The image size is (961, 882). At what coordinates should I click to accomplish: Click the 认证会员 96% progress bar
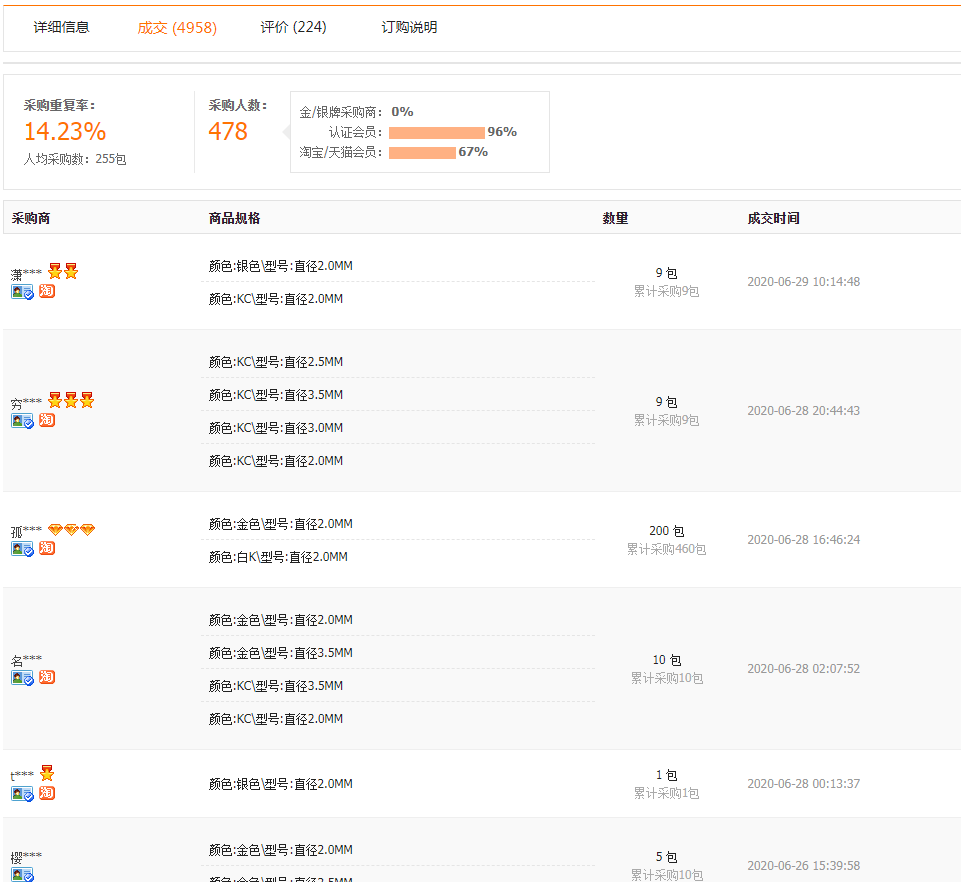[x=435, y=131]
